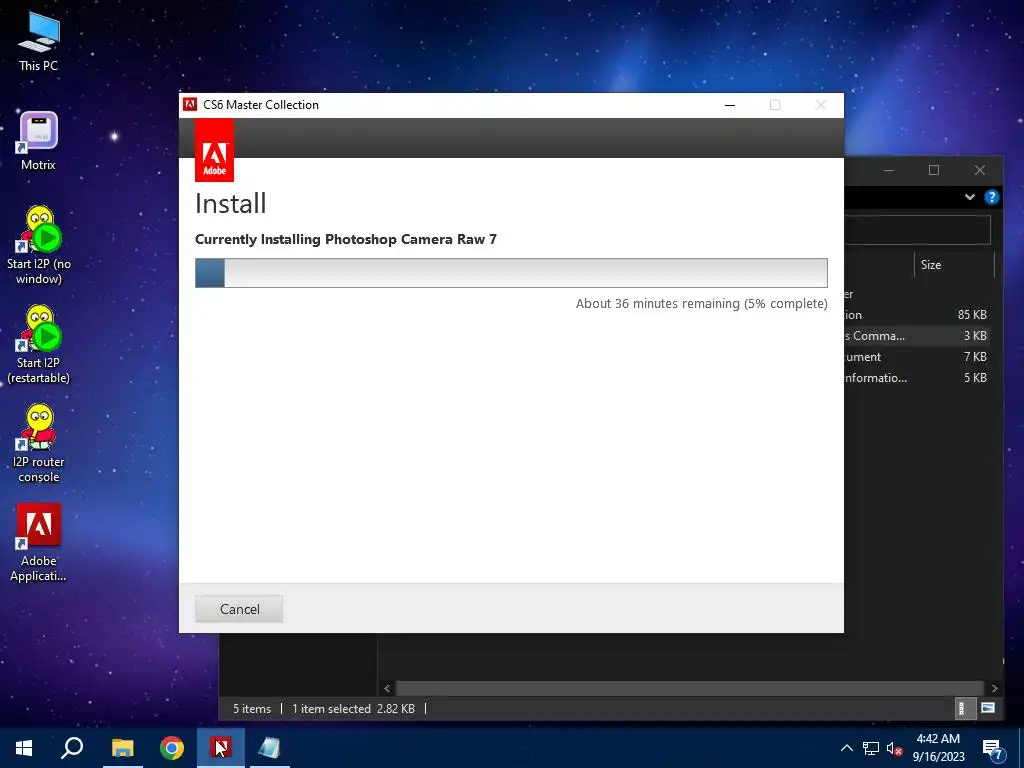Select the 85 KB file row in Explorer
Screen dimensions: 1024x768
(917, 315)
